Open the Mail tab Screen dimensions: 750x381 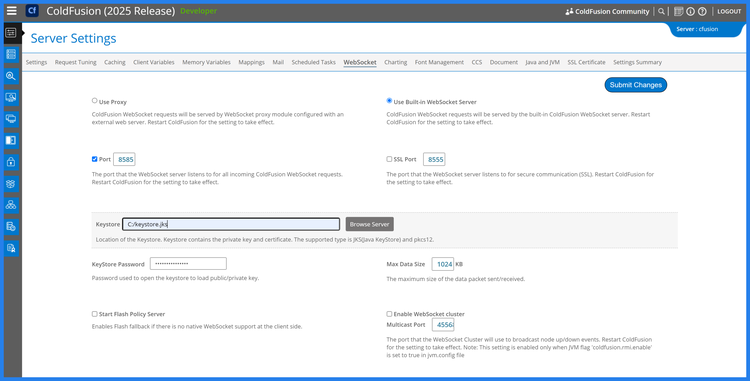(278, 62)
